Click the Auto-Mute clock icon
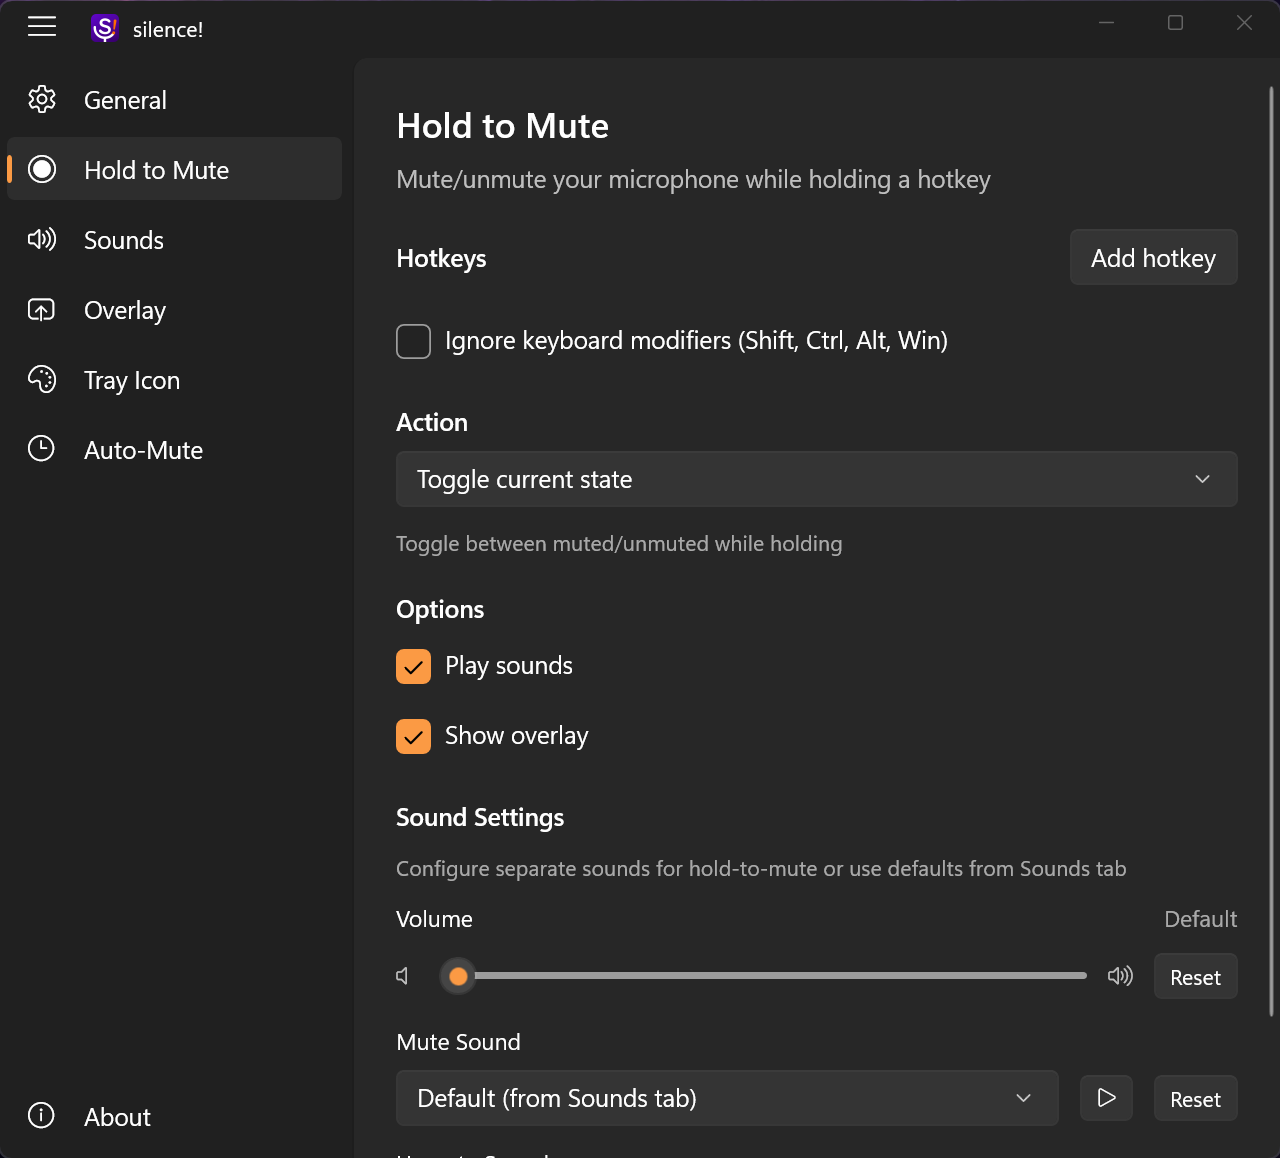This screenshot has height=1158, width=1280. point(42,449)
